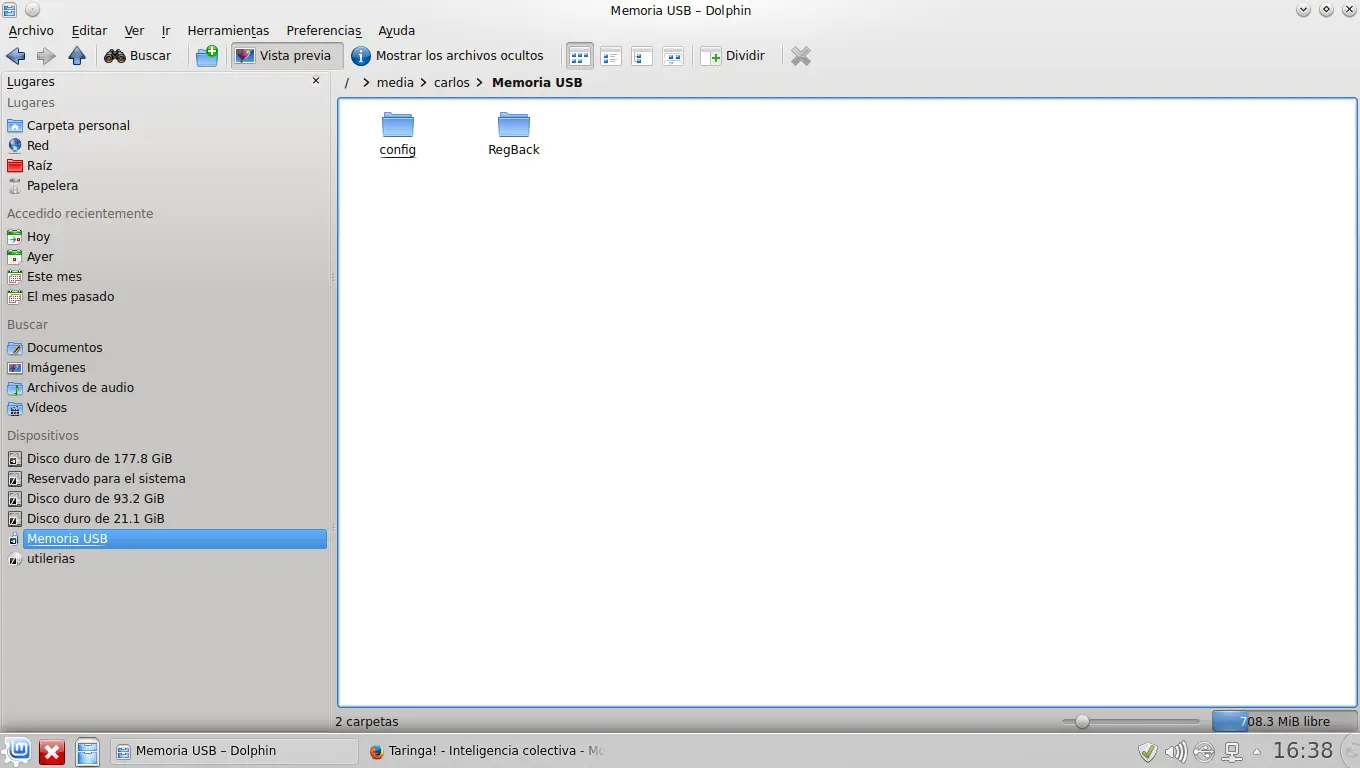Click the 2 carpetas status text
1360x768 pixels.
(x=367, y=721)
